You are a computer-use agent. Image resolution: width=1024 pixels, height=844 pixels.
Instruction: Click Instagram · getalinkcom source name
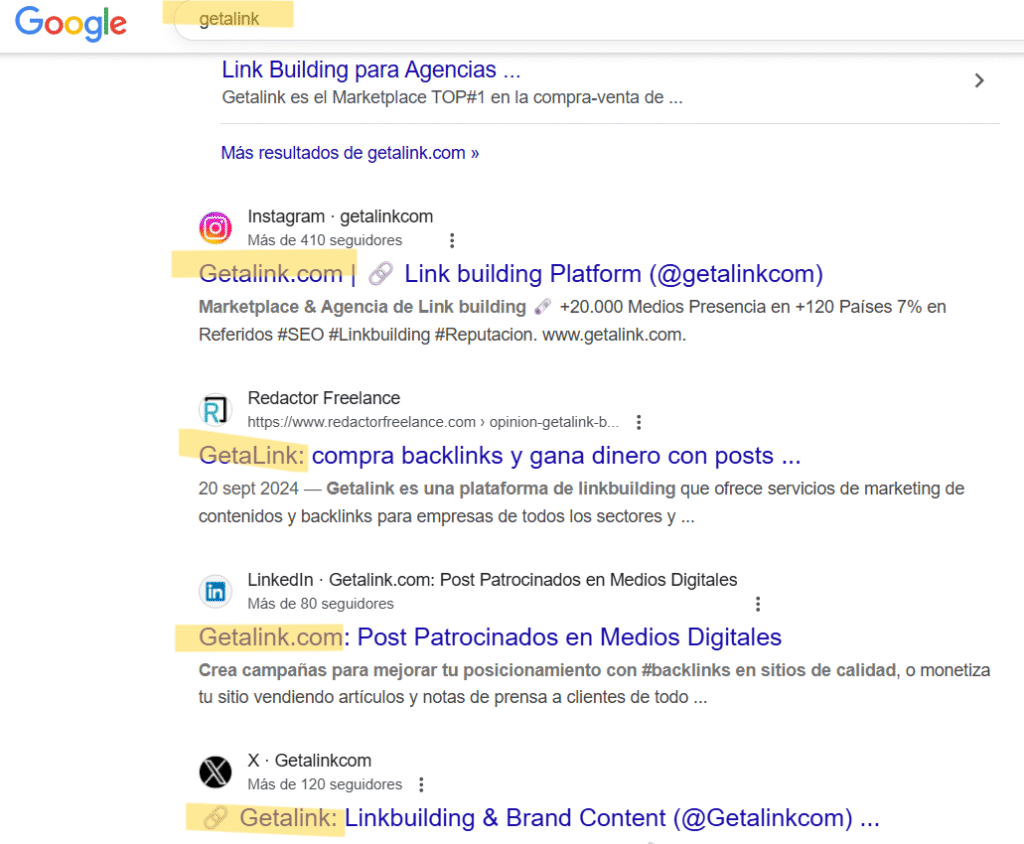[340, 217]
